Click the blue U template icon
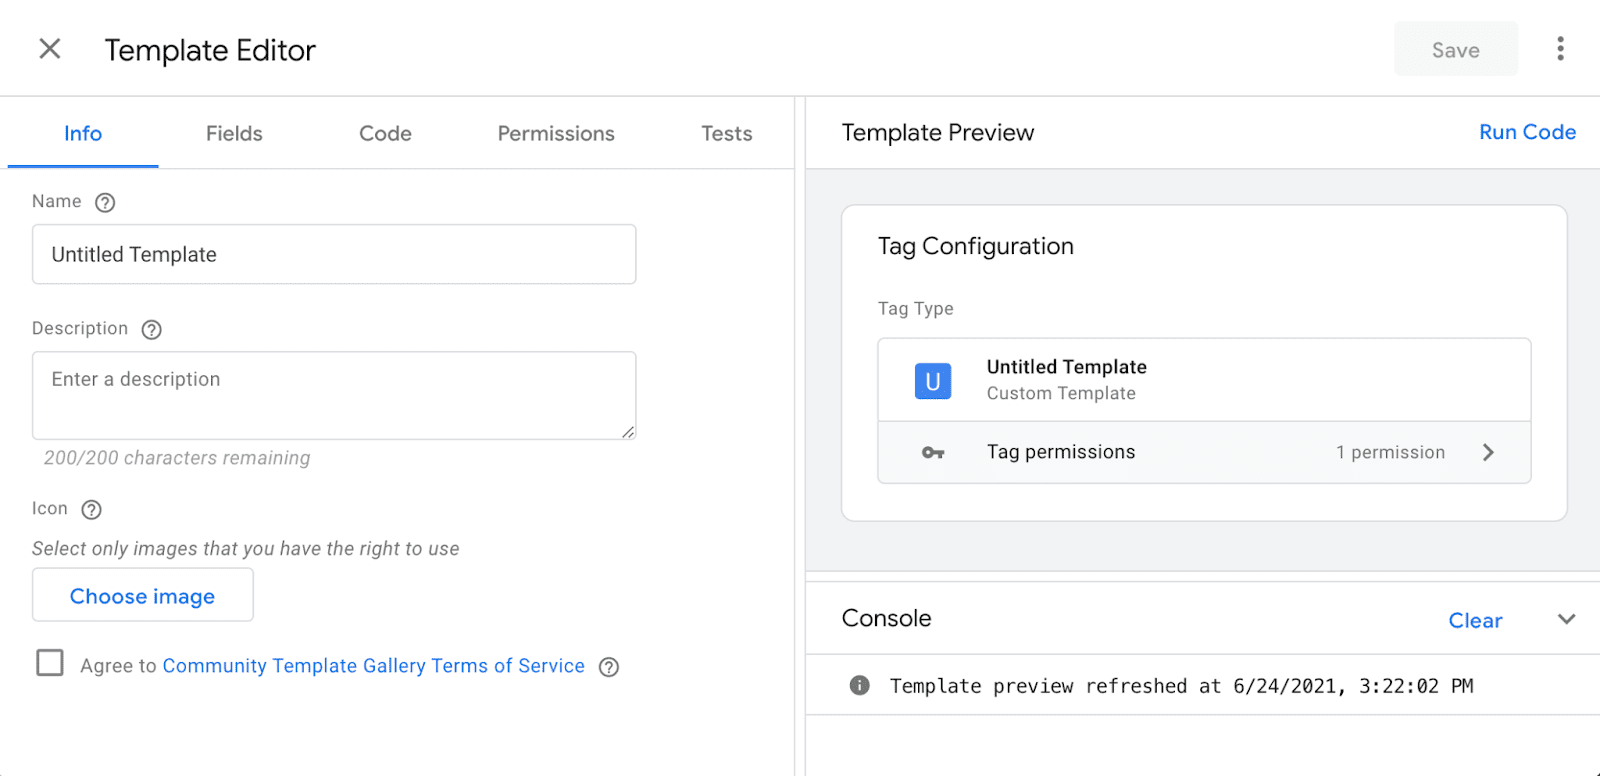The width and height of the screenshot is (1600, 776). [x=932, y=381]
